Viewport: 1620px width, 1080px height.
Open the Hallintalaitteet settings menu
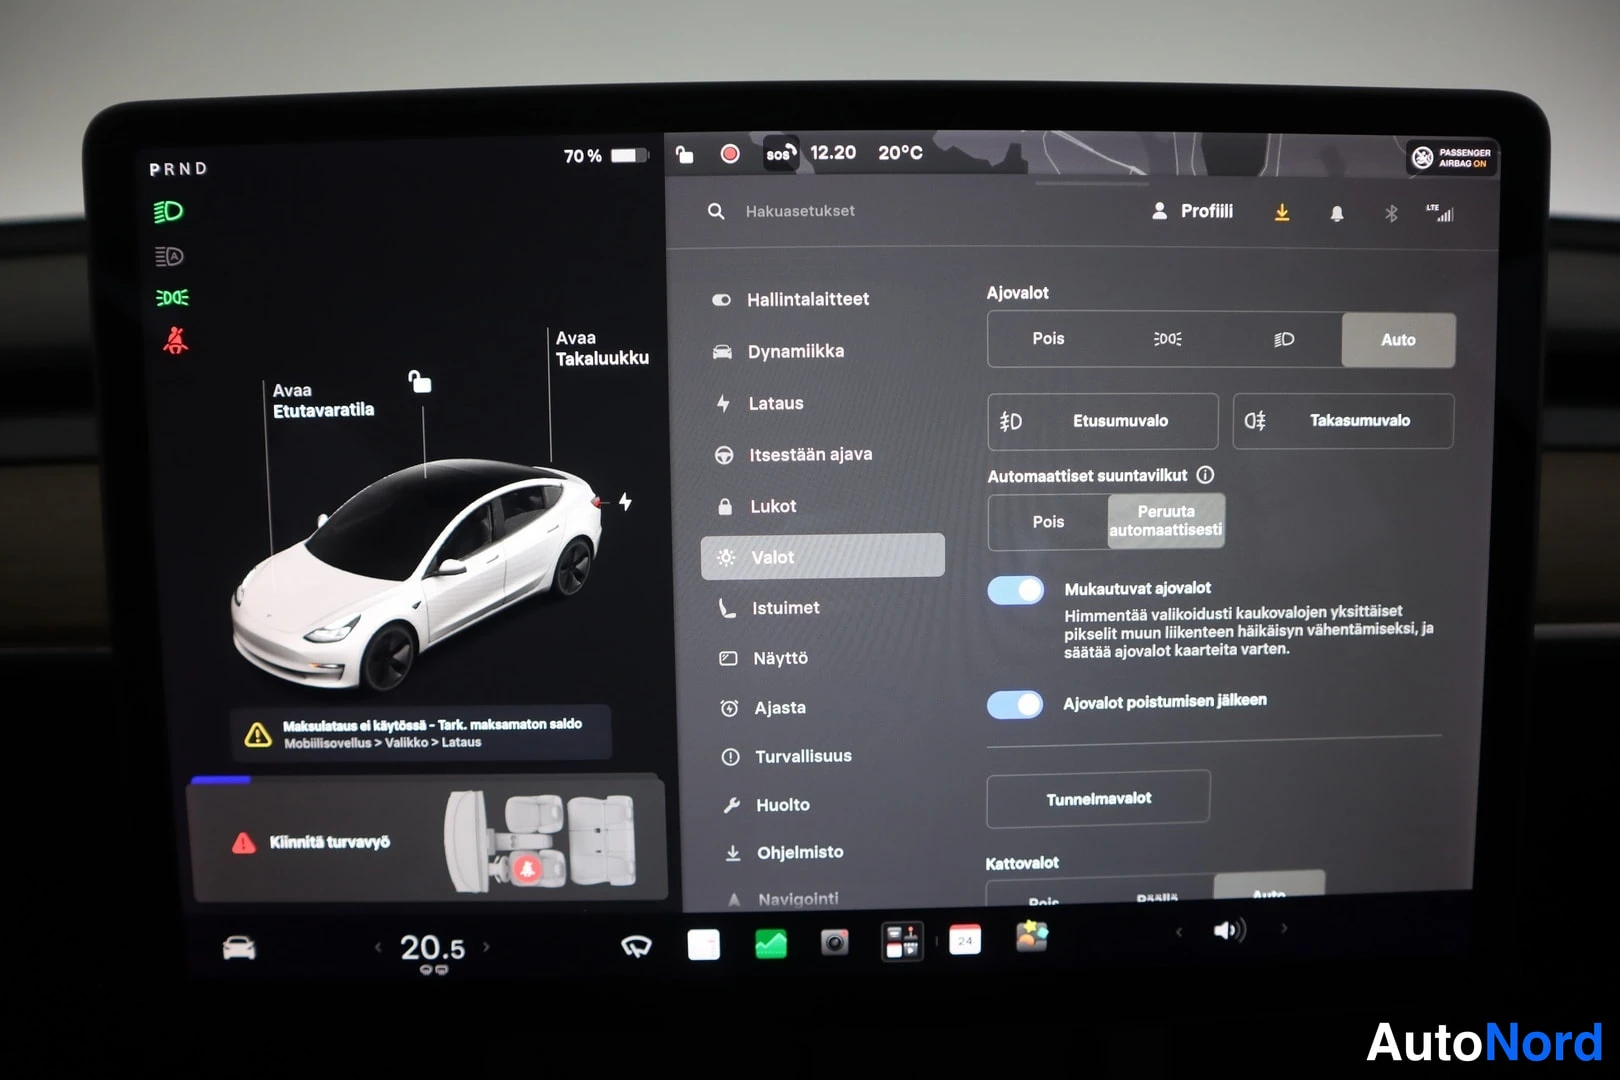790,299
